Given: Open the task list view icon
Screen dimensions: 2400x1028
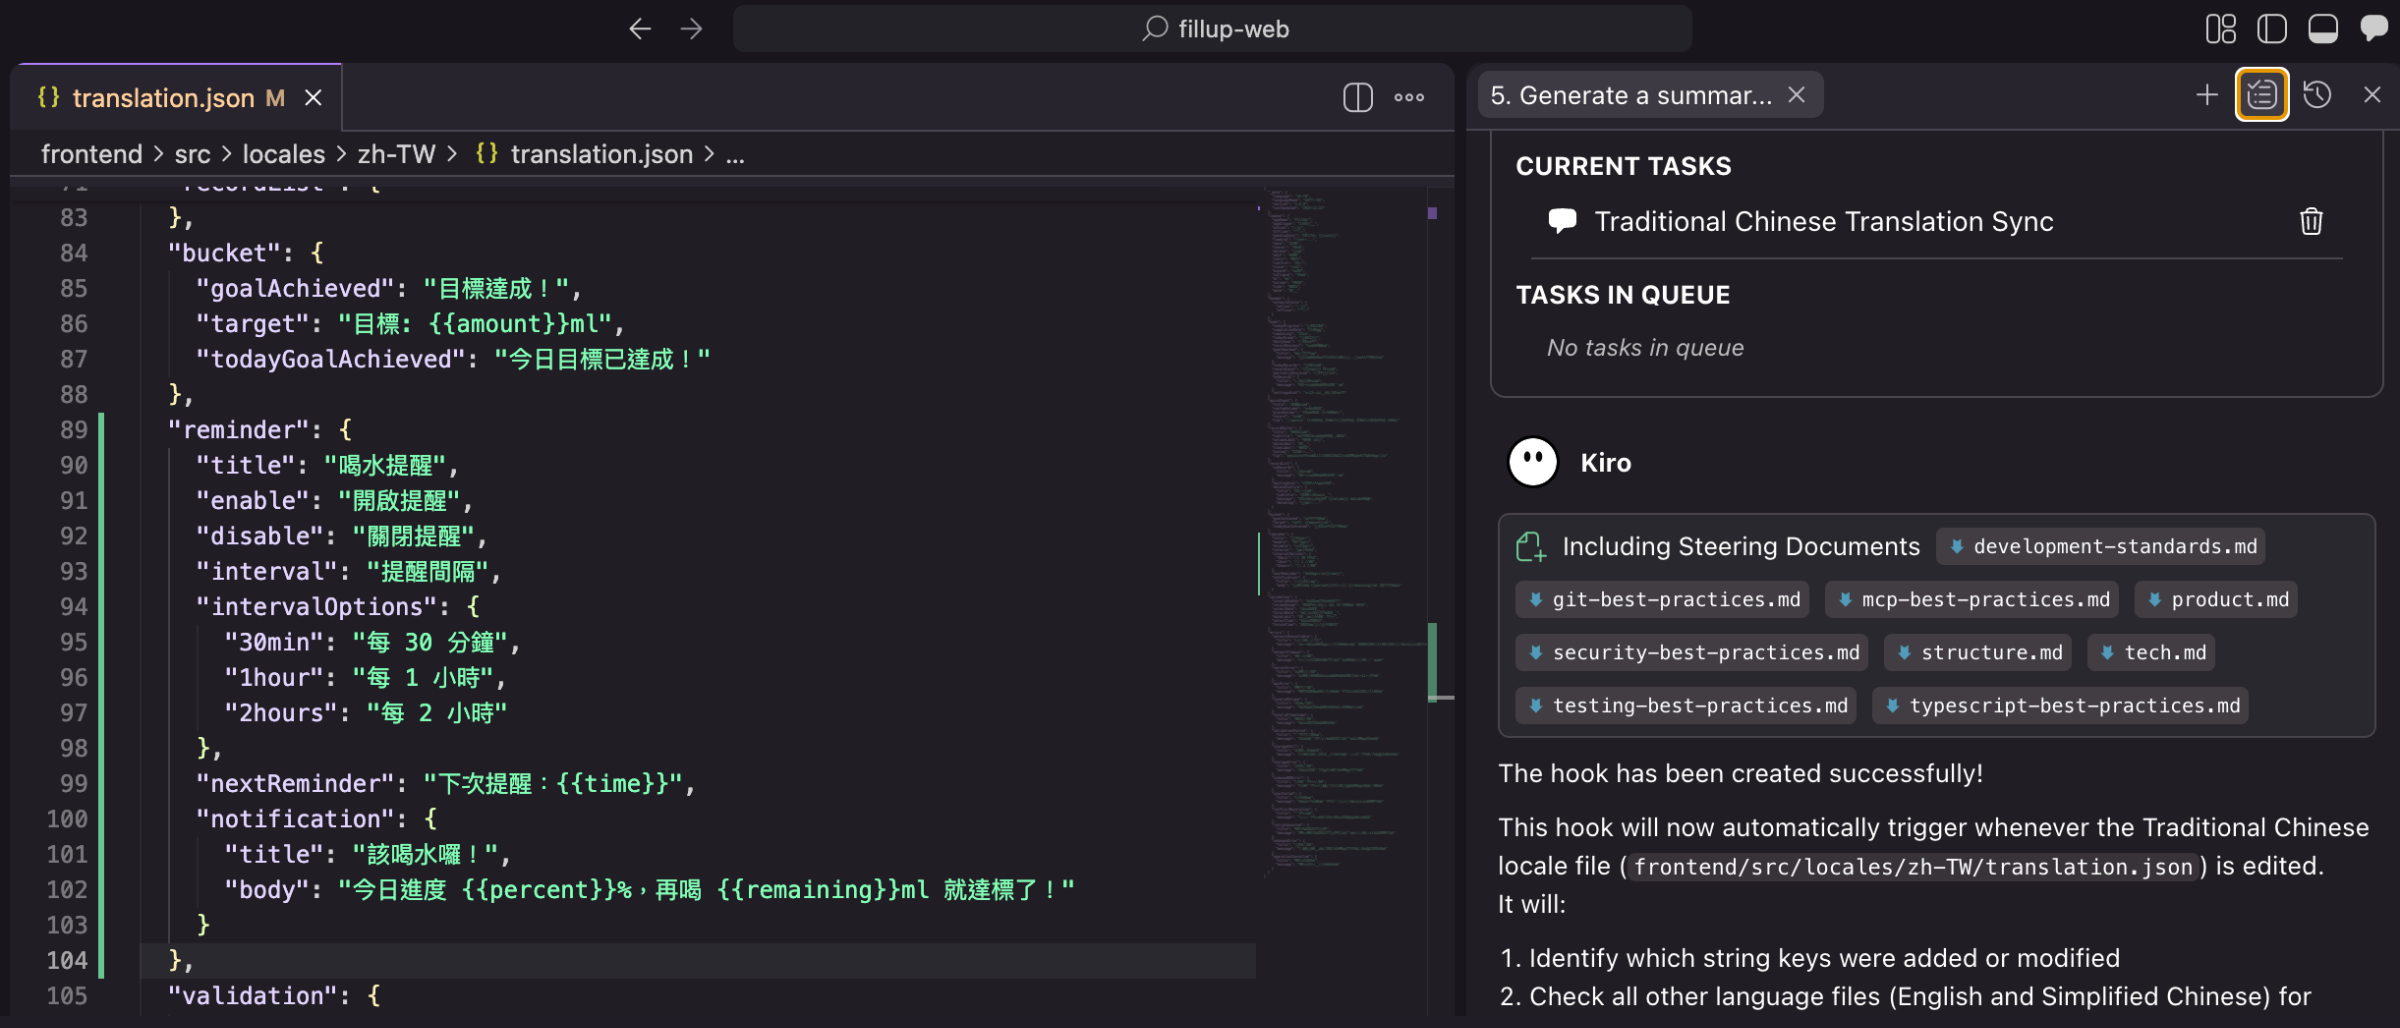Looking at the screenshot, I should (2262, 95).
